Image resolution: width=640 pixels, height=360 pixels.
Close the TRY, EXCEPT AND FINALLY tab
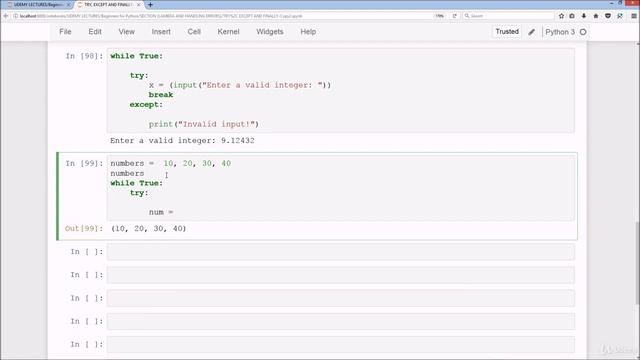click(139, 5)
